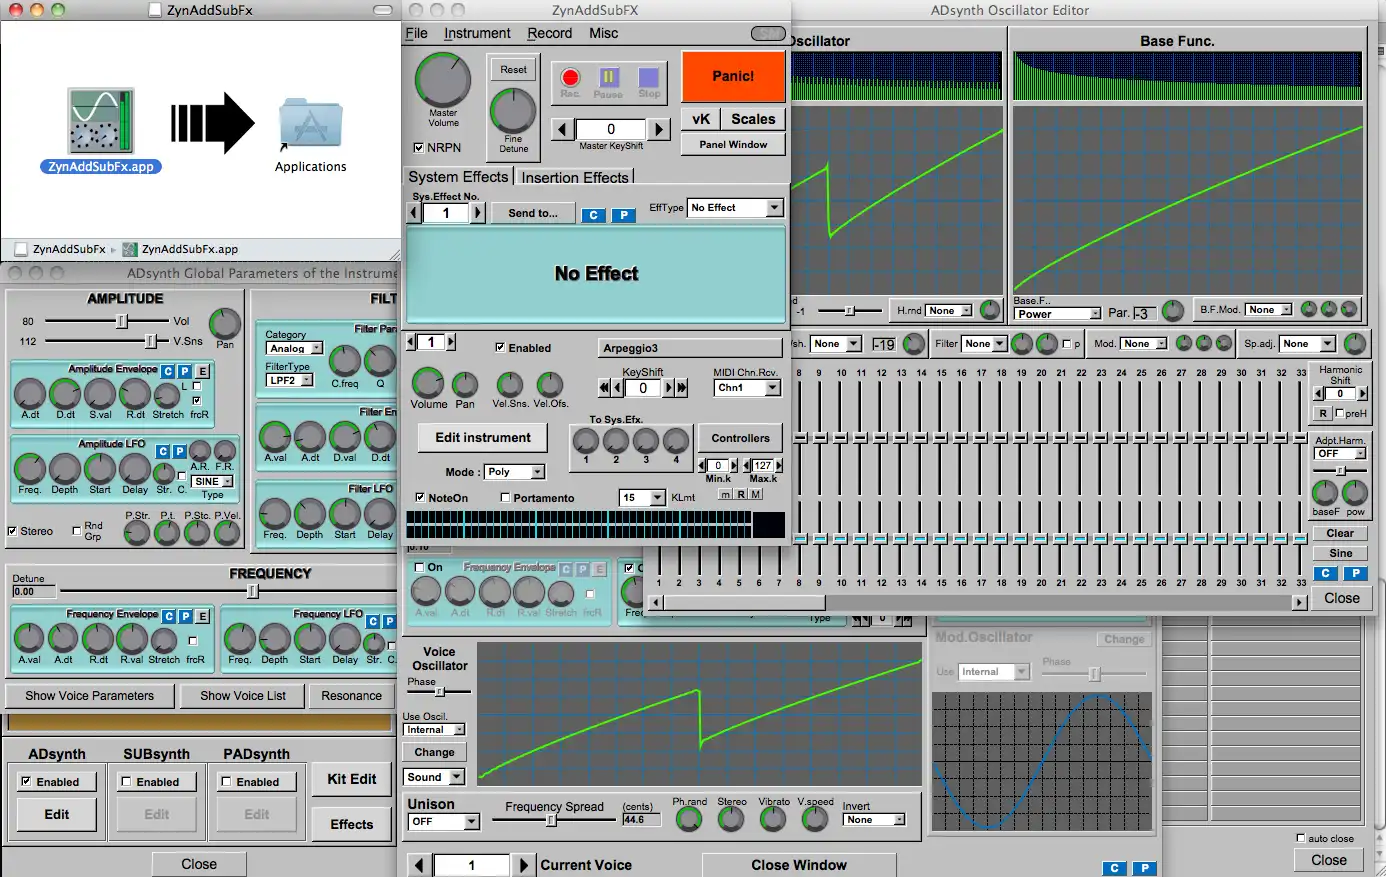
Task: Click the Fine Detune knob
Action: pyautogui.click(x=513, y=111)
